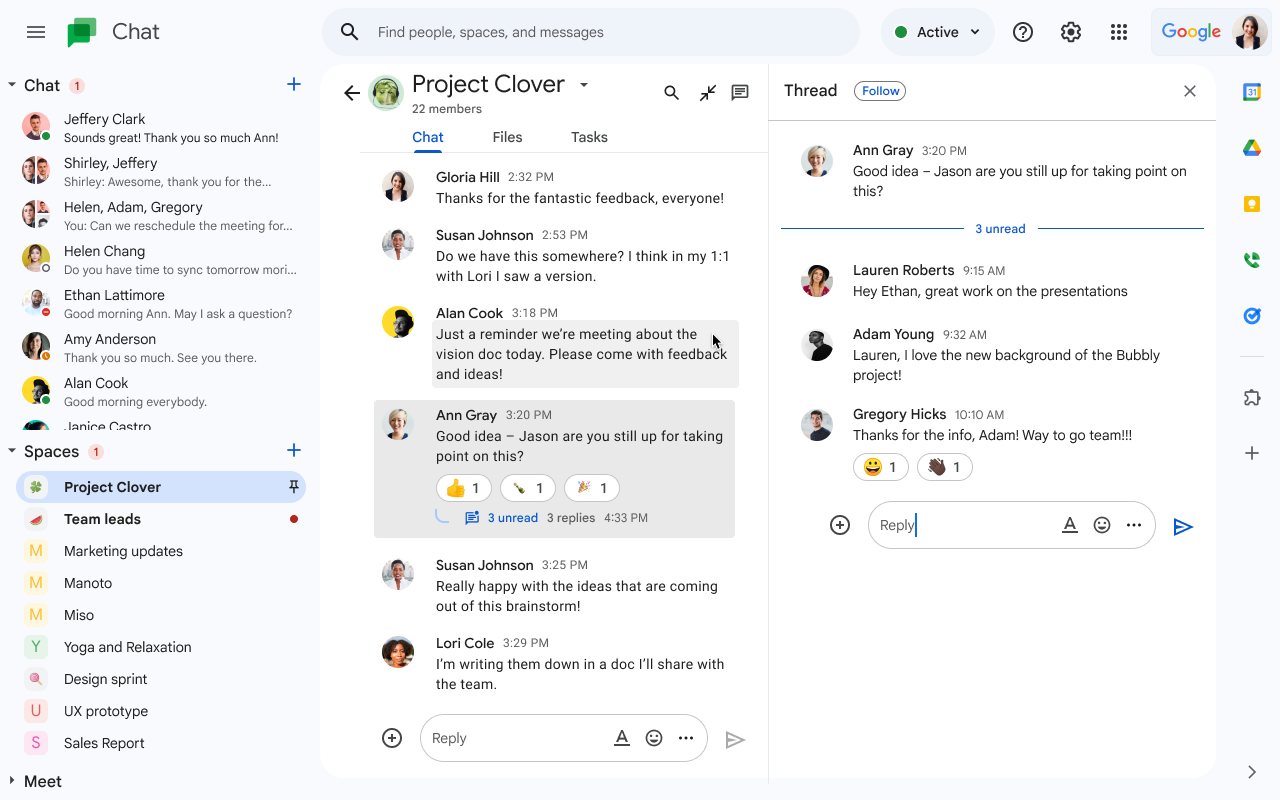Add attachment plus in thread reply box
Image resolution: width=1280 pixels, height=800 pixels.
840,525
